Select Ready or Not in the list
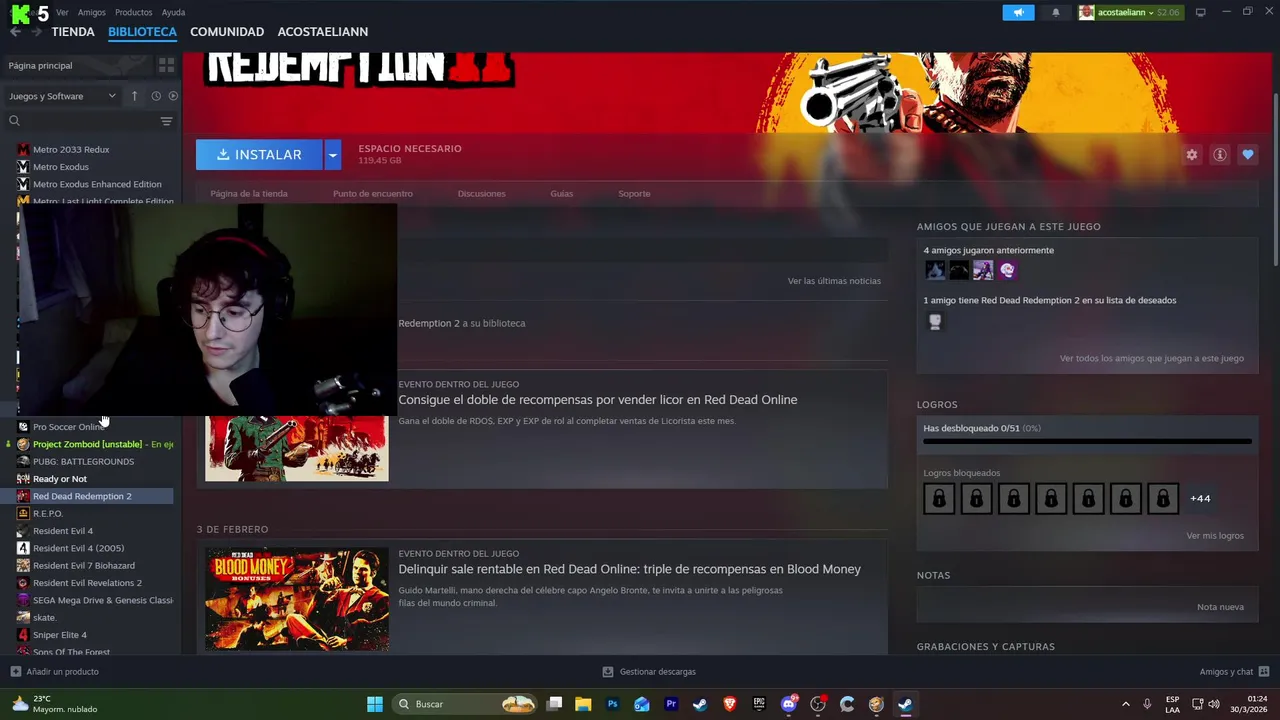Screen dimensions: 1280x720 60,479
